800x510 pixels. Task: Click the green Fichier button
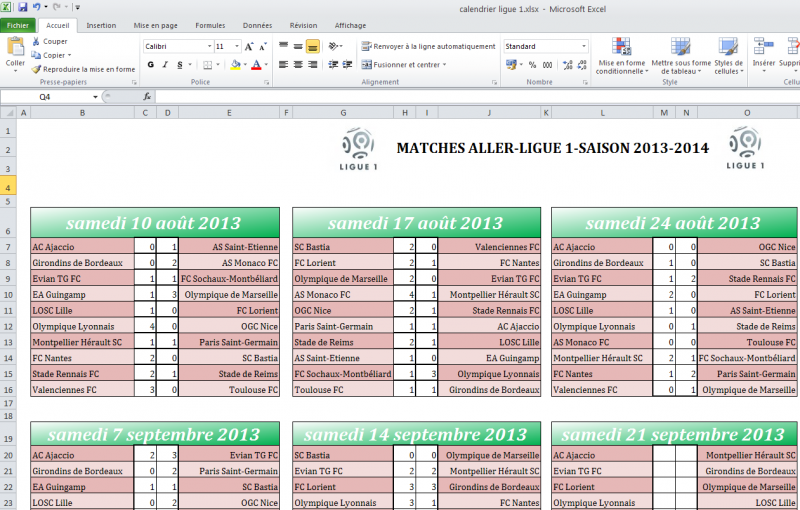pyautogui.click(x=18, y=25)
